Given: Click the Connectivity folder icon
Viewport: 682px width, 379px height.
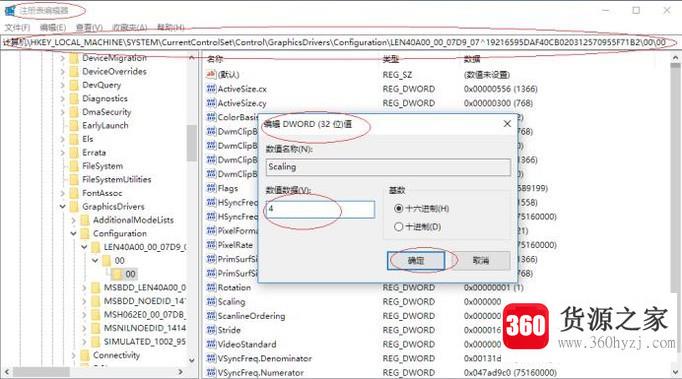Looking at the screenshot, I should pyautogui.click(x=85, y=355).
